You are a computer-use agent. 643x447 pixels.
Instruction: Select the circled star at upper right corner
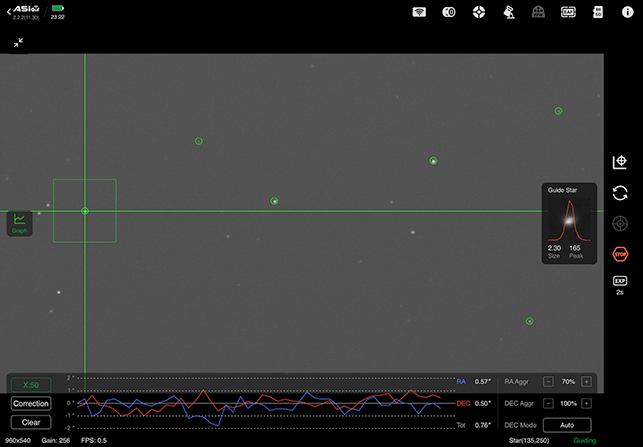[558, 111]
